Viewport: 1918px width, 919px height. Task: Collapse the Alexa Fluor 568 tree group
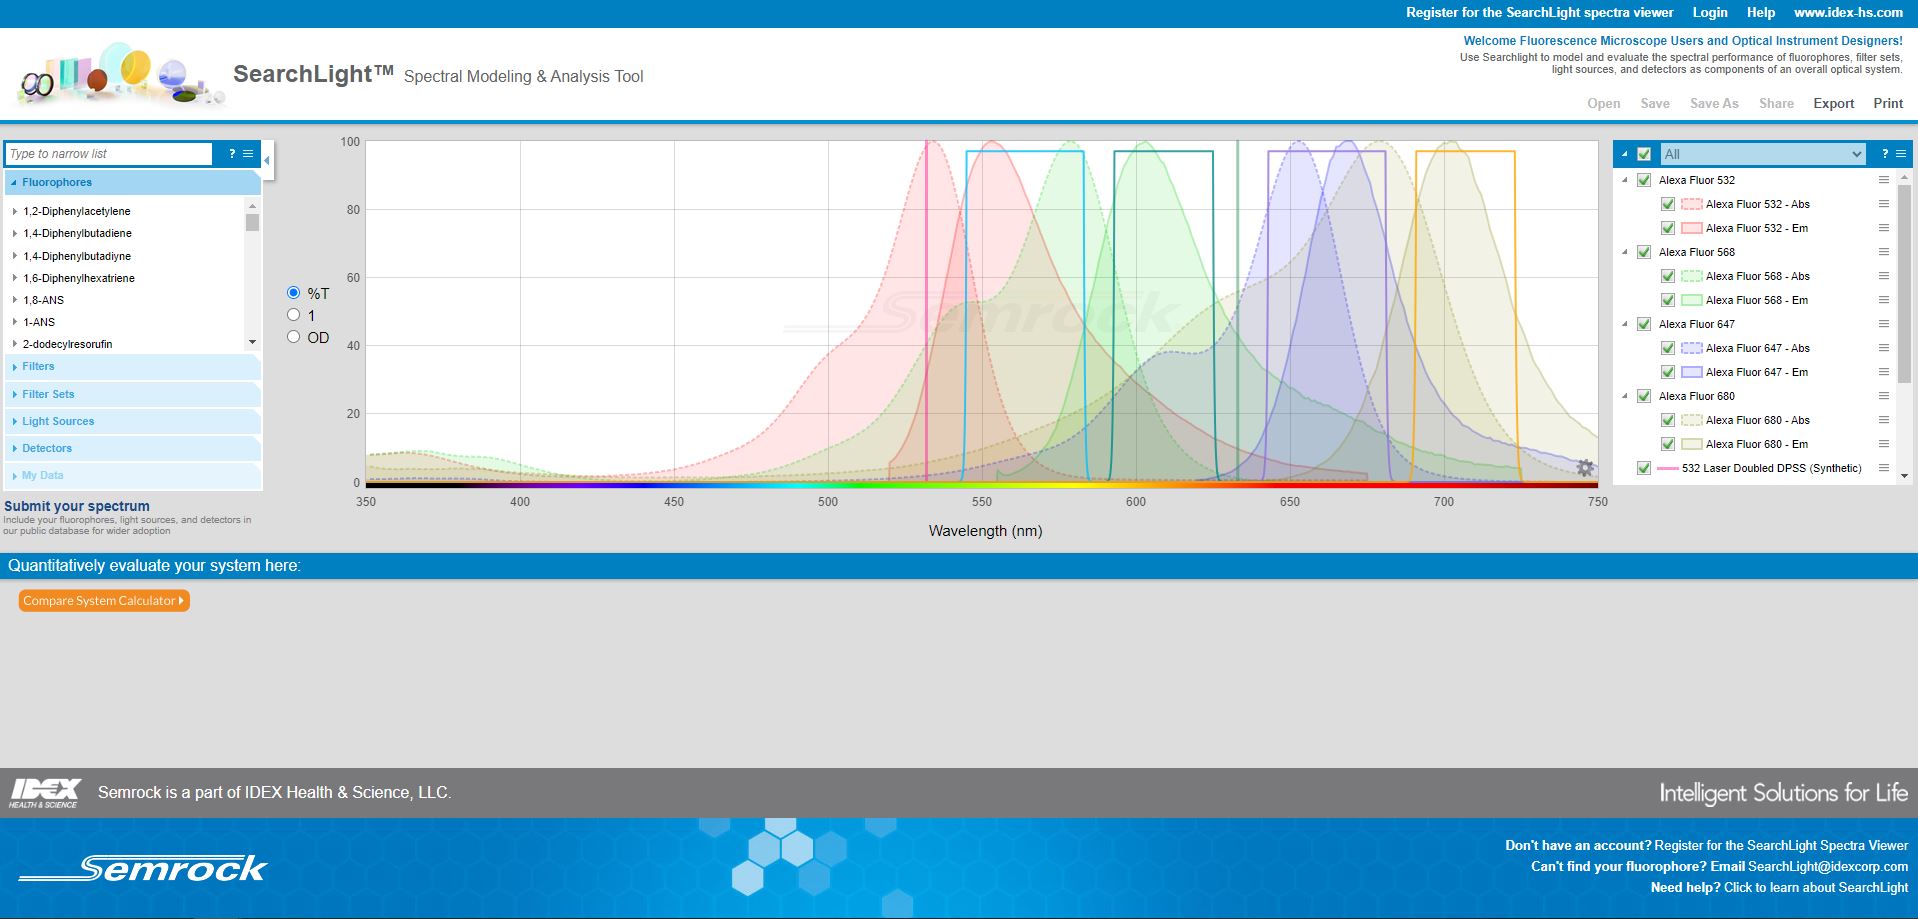coord(1625,252)
